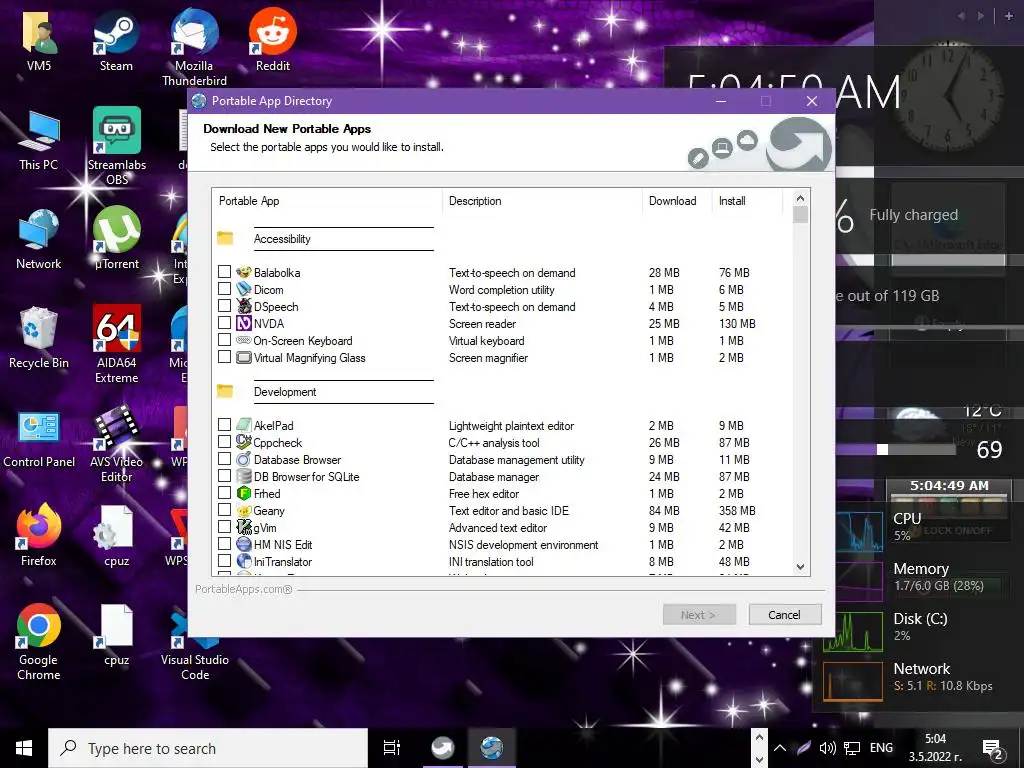Launch Firefox from the desktop

pos(39,536)
